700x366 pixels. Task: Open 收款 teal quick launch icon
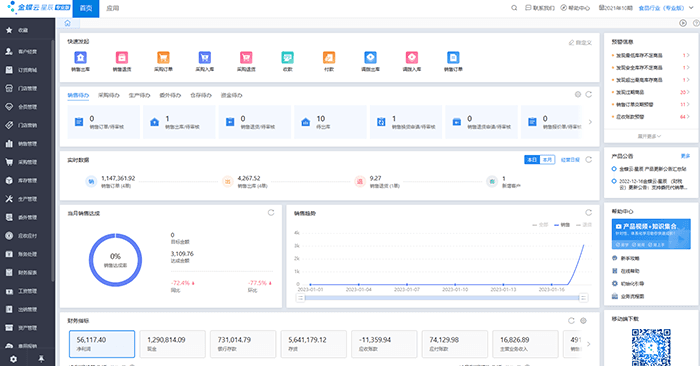(288, 58)
